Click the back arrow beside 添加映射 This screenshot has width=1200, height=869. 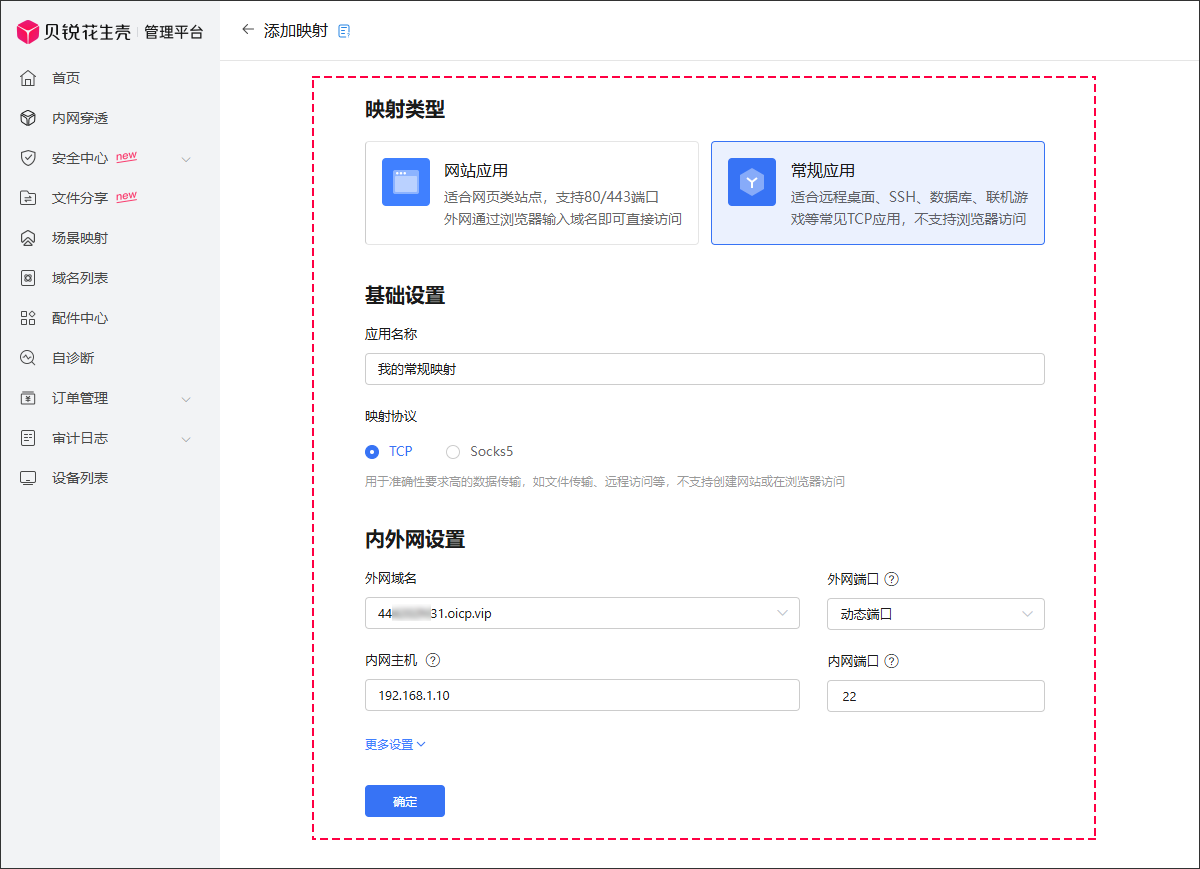click(248, 30)
